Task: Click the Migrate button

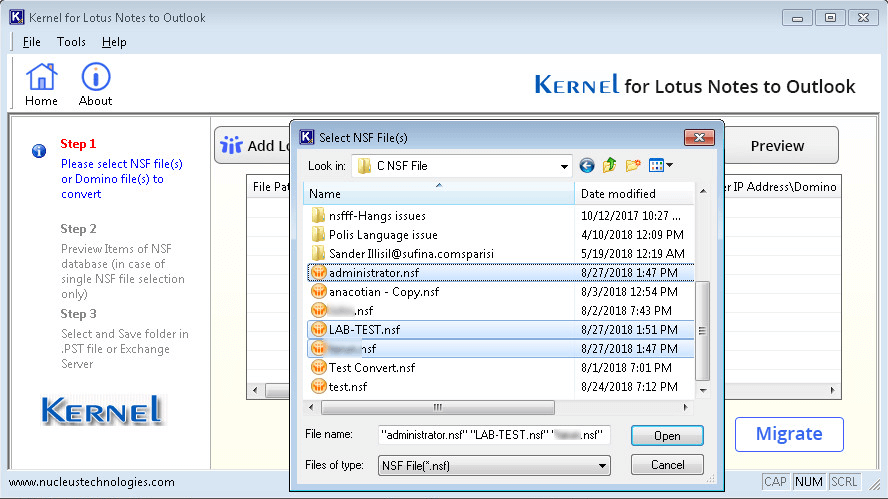Action: click(789, 434)
